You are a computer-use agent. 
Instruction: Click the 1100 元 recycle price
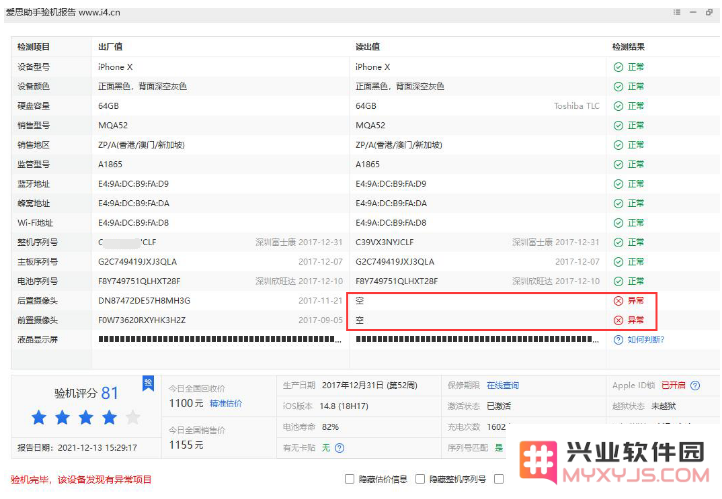tap(186, 403)
